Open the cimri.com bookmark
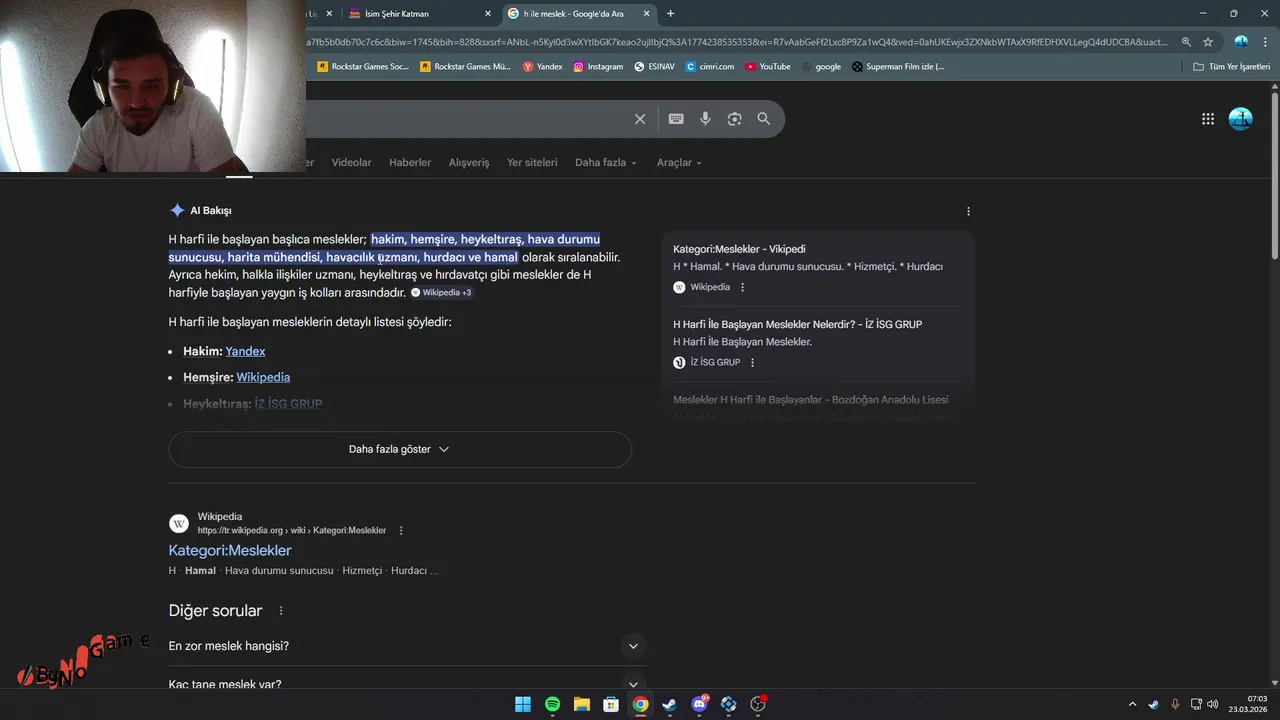 point(710,67)
